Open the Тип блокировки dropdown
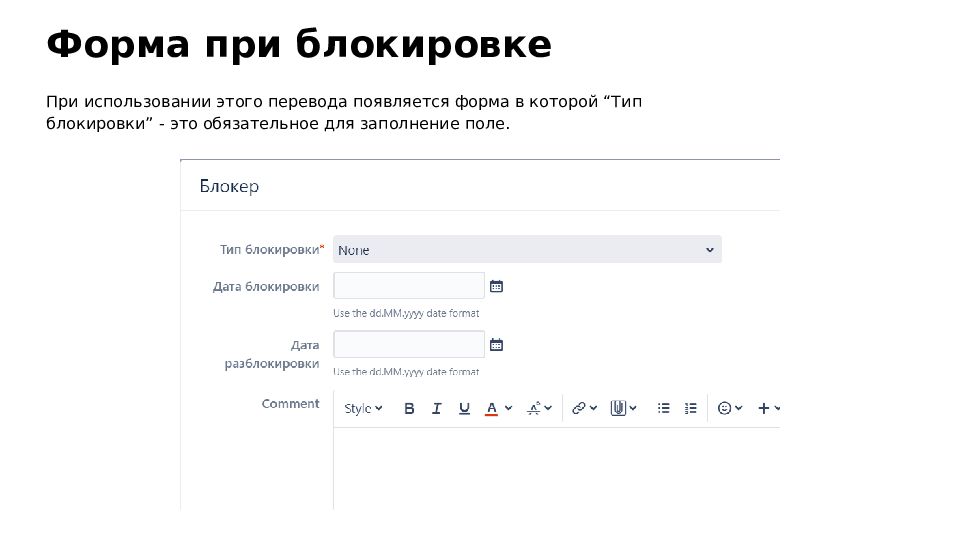The width and height of the screenshot is (960, 540). [527, 250]
